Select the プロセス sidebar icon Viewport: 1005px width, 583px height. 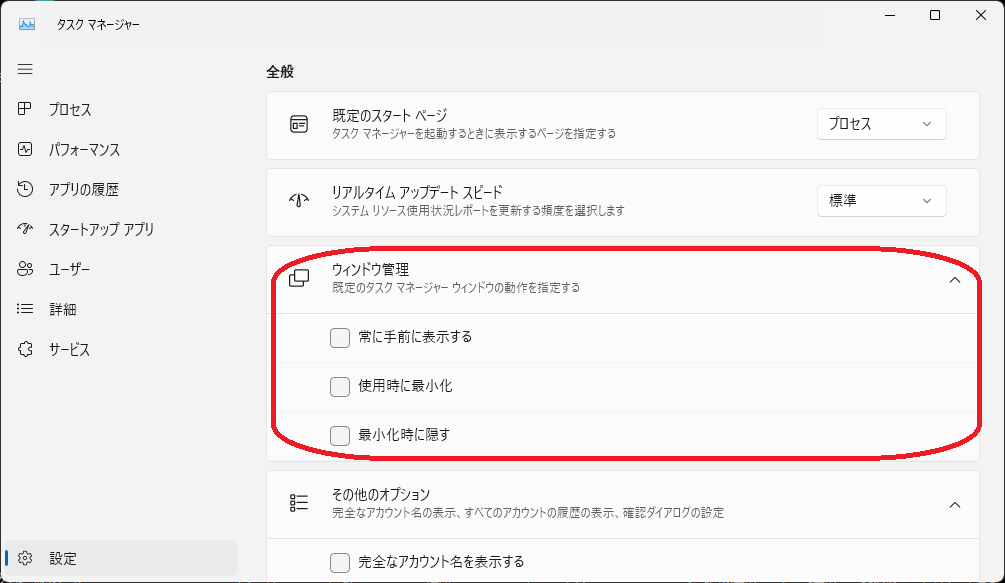click(x=24, y=109)
